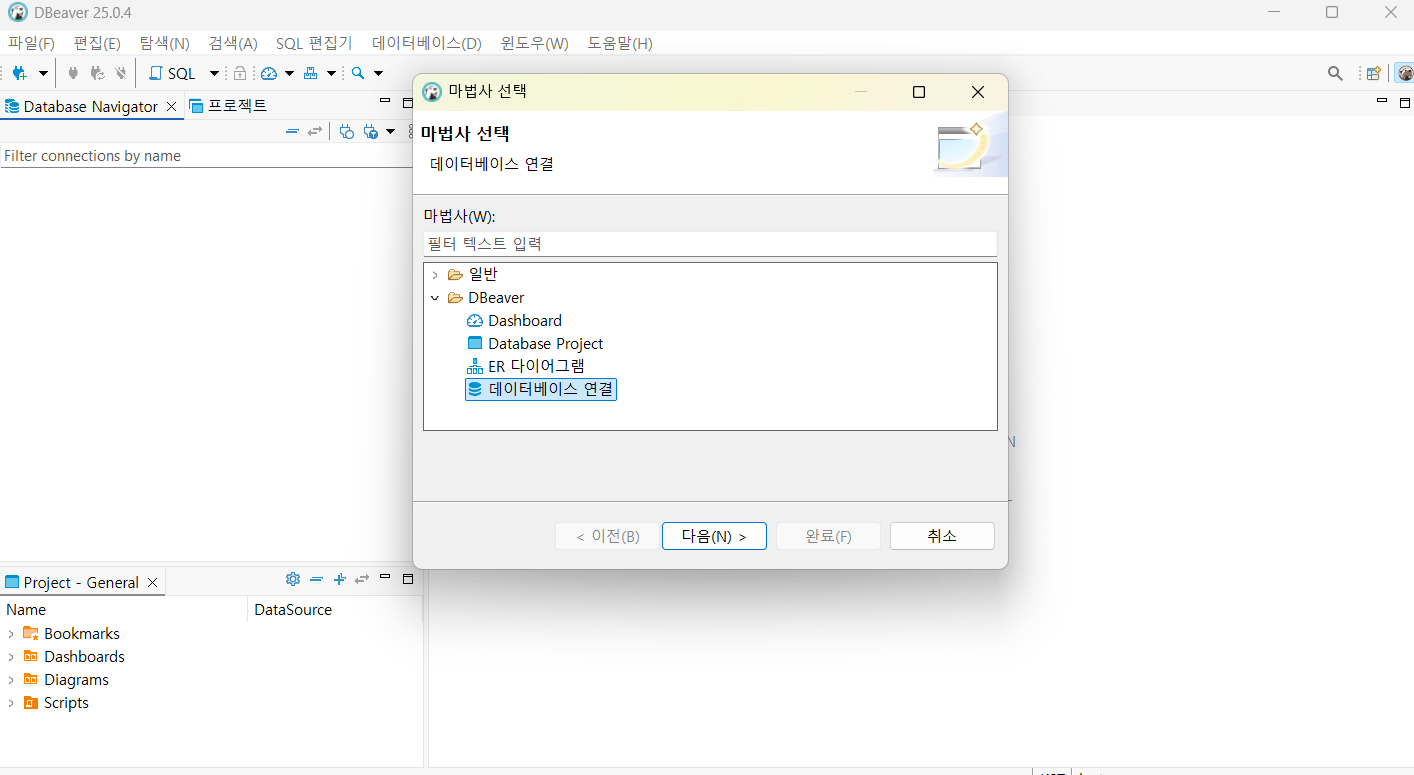Click the connection plug icon in Navigator toolbar
The height and width of the screenshot is (775, 1414).
(x=347, y=131)
